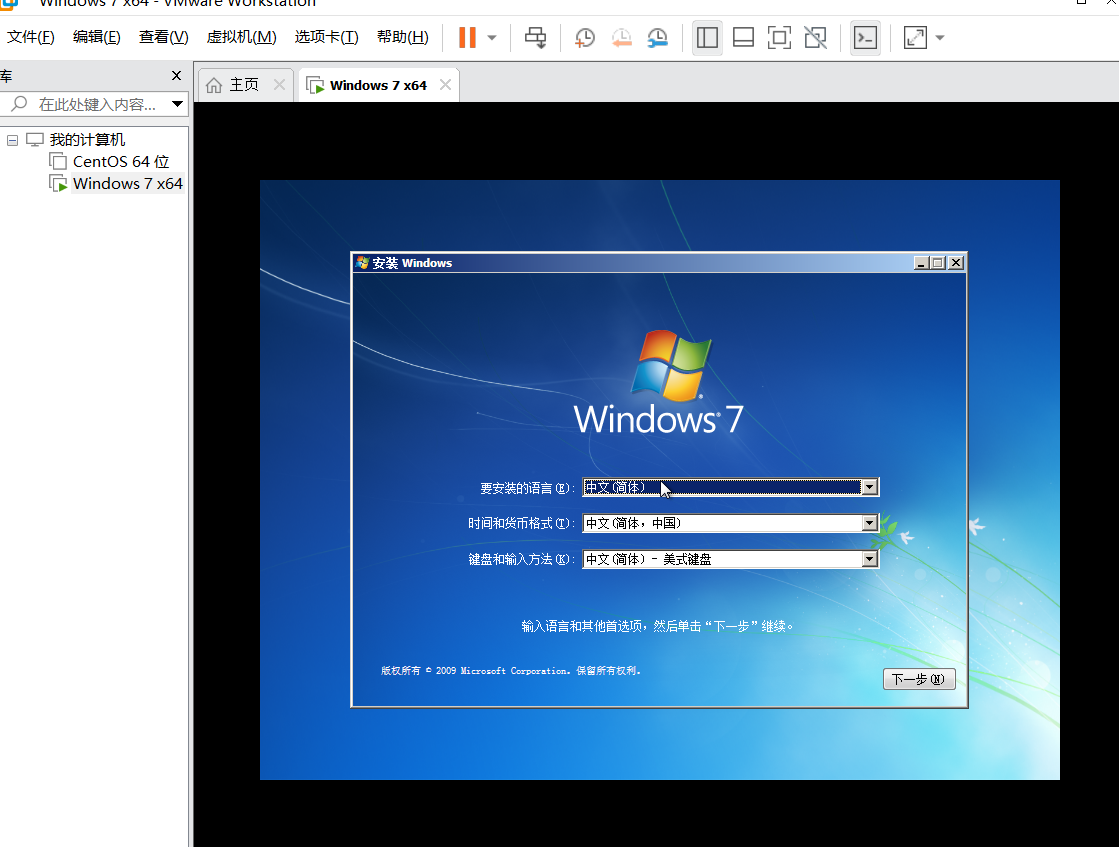The image size is (1119, 847).
Task: Toggle the library sidebar view icon
Action: (707, 38)
